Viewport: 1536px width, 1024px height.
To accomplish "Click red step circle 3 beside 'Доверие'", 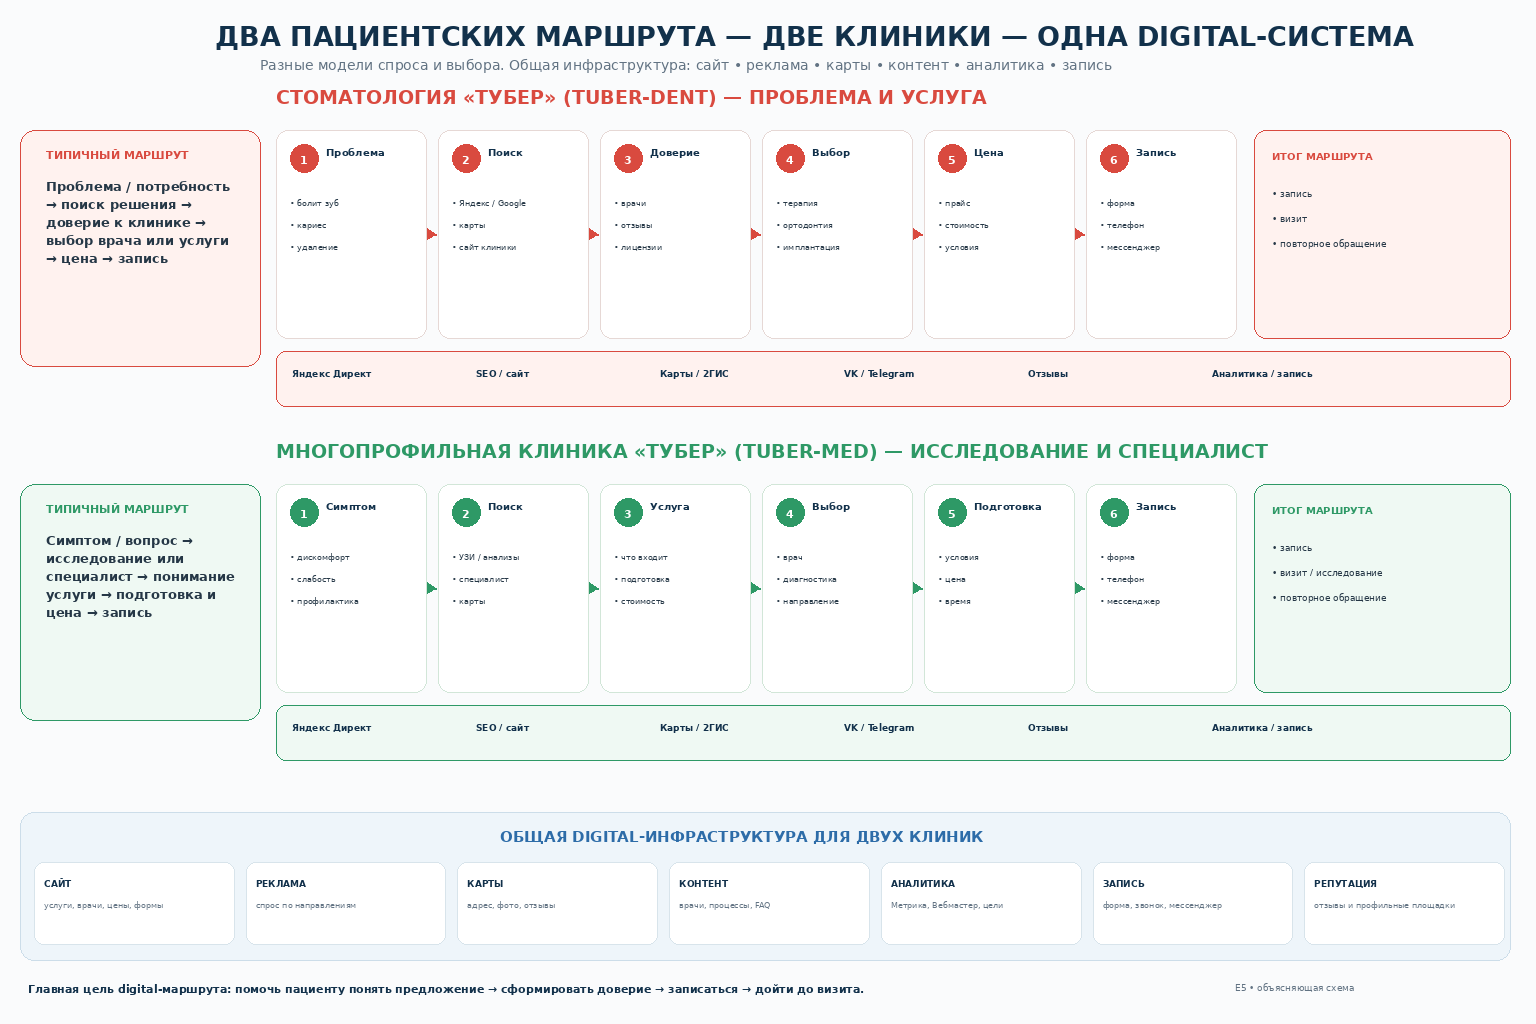I will [x=628, y=159].
